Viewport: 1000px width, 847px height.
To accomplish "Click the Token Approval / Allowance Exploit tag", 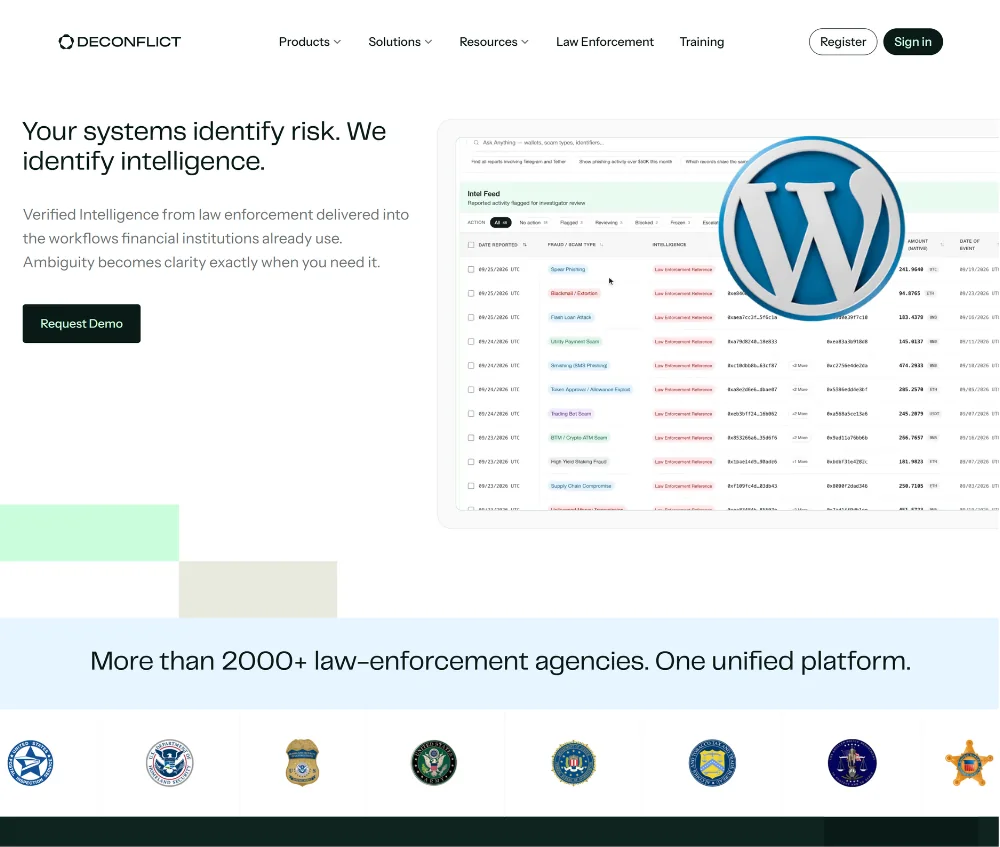I will pos(590,389).
